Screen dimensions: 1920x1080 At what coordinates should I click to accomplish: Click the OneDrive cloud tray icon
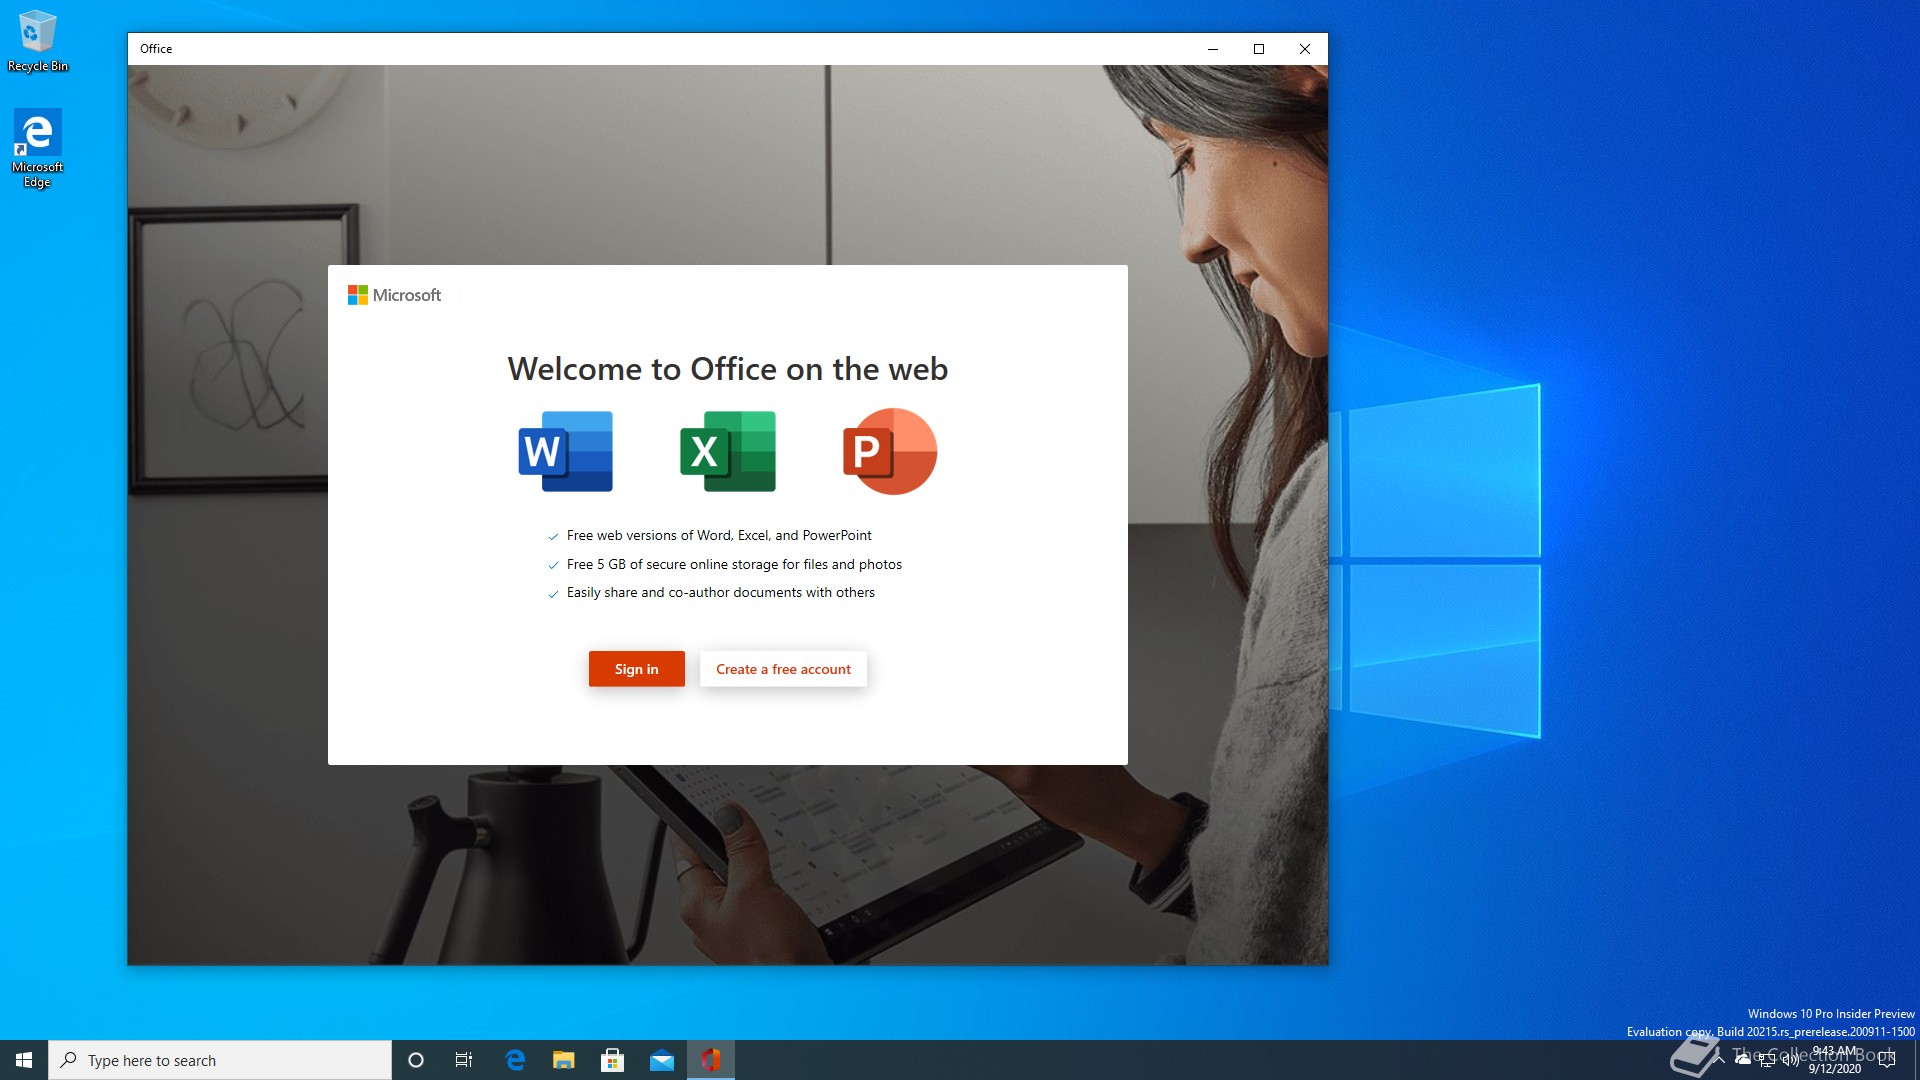pos(1743,1060)
